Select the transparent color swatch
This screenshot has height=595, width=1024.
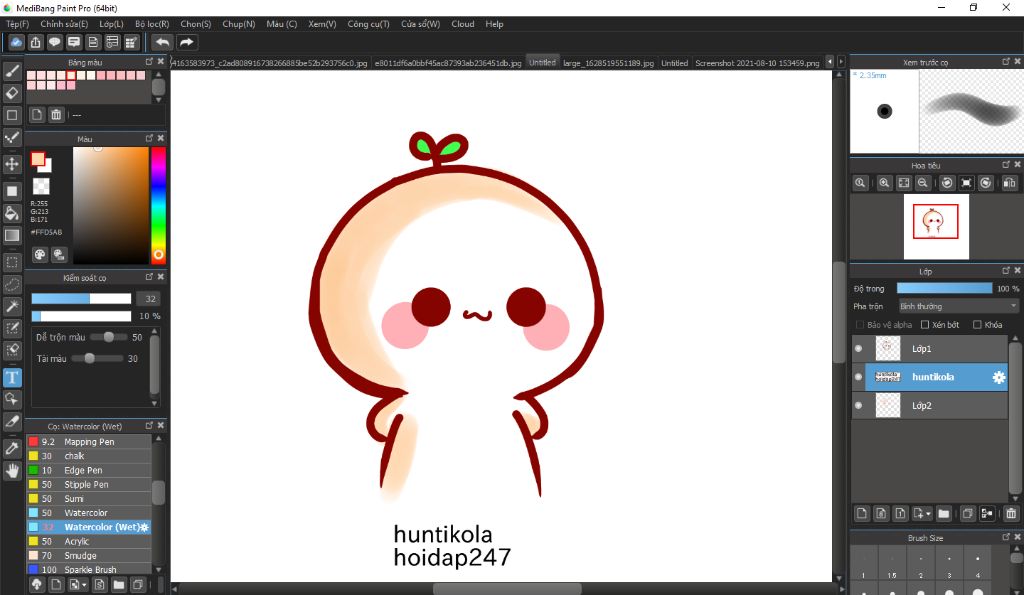coord(41,186)
